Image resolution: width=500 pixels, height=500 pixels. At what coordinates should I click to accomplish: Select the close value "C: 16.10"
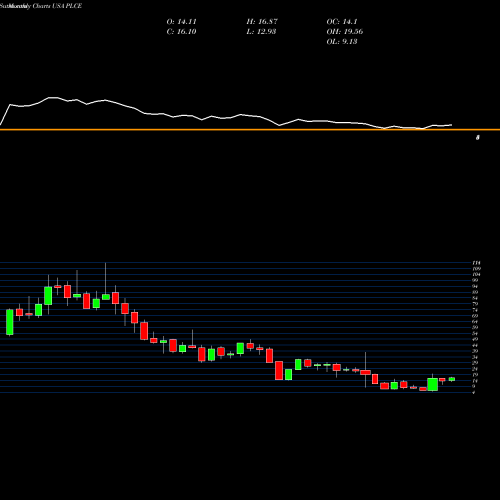[182, 32]
